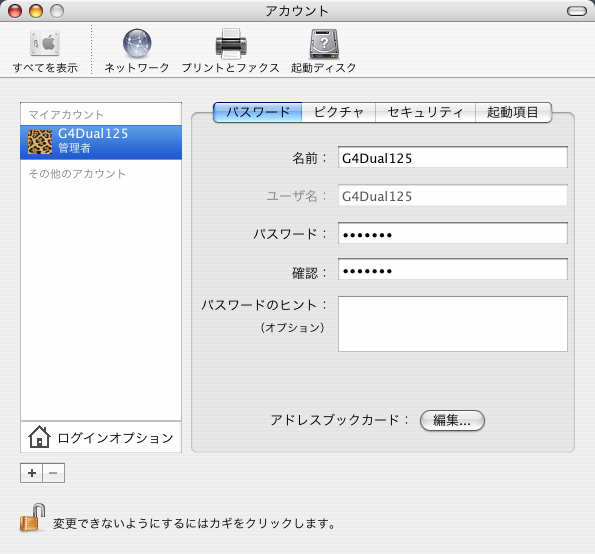This screenshot has height=554, width=595.
Task: Switch to the パスワード tab
Action: (258, 112)
